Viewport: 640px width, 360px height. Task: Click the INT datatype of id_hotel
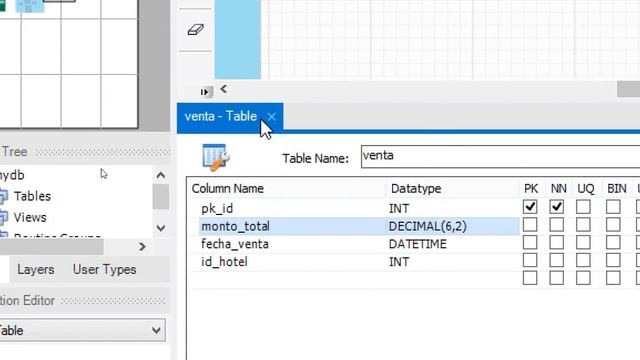(x=399, y=262)
